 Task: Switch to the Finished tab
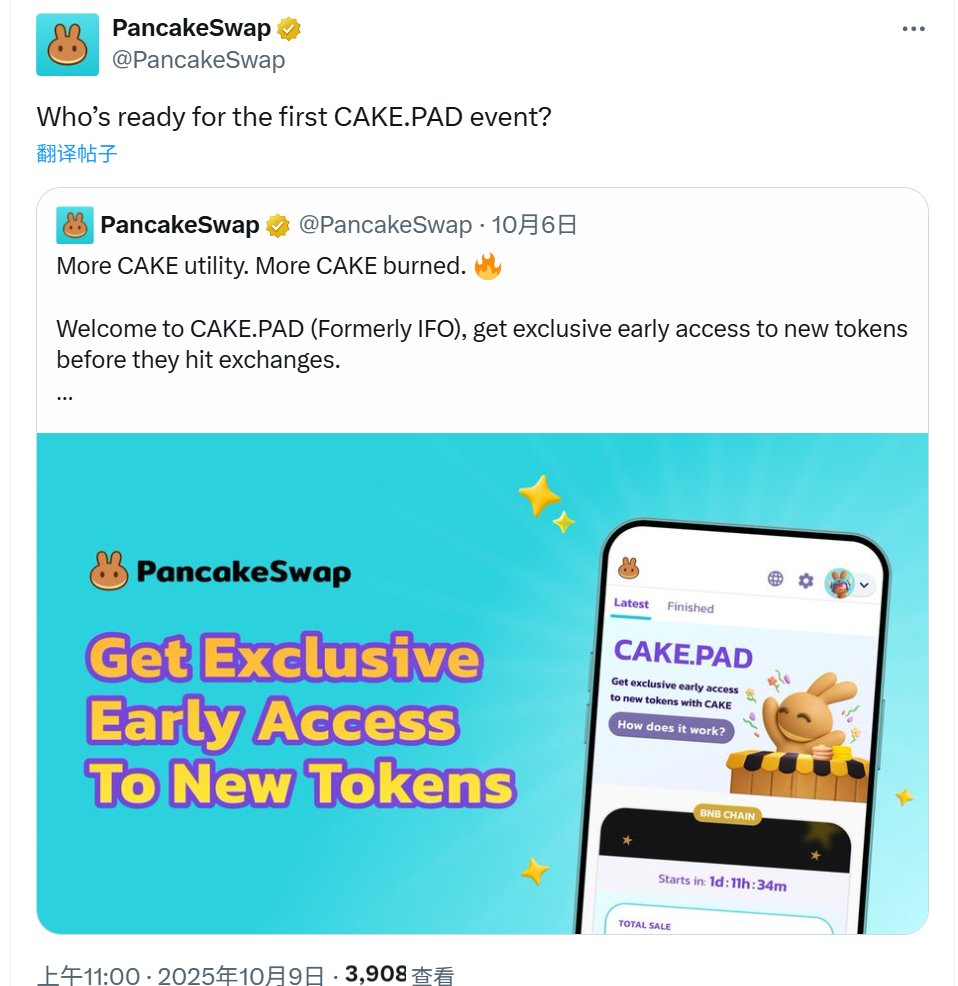pyautogui.click(x=690, y=607)
